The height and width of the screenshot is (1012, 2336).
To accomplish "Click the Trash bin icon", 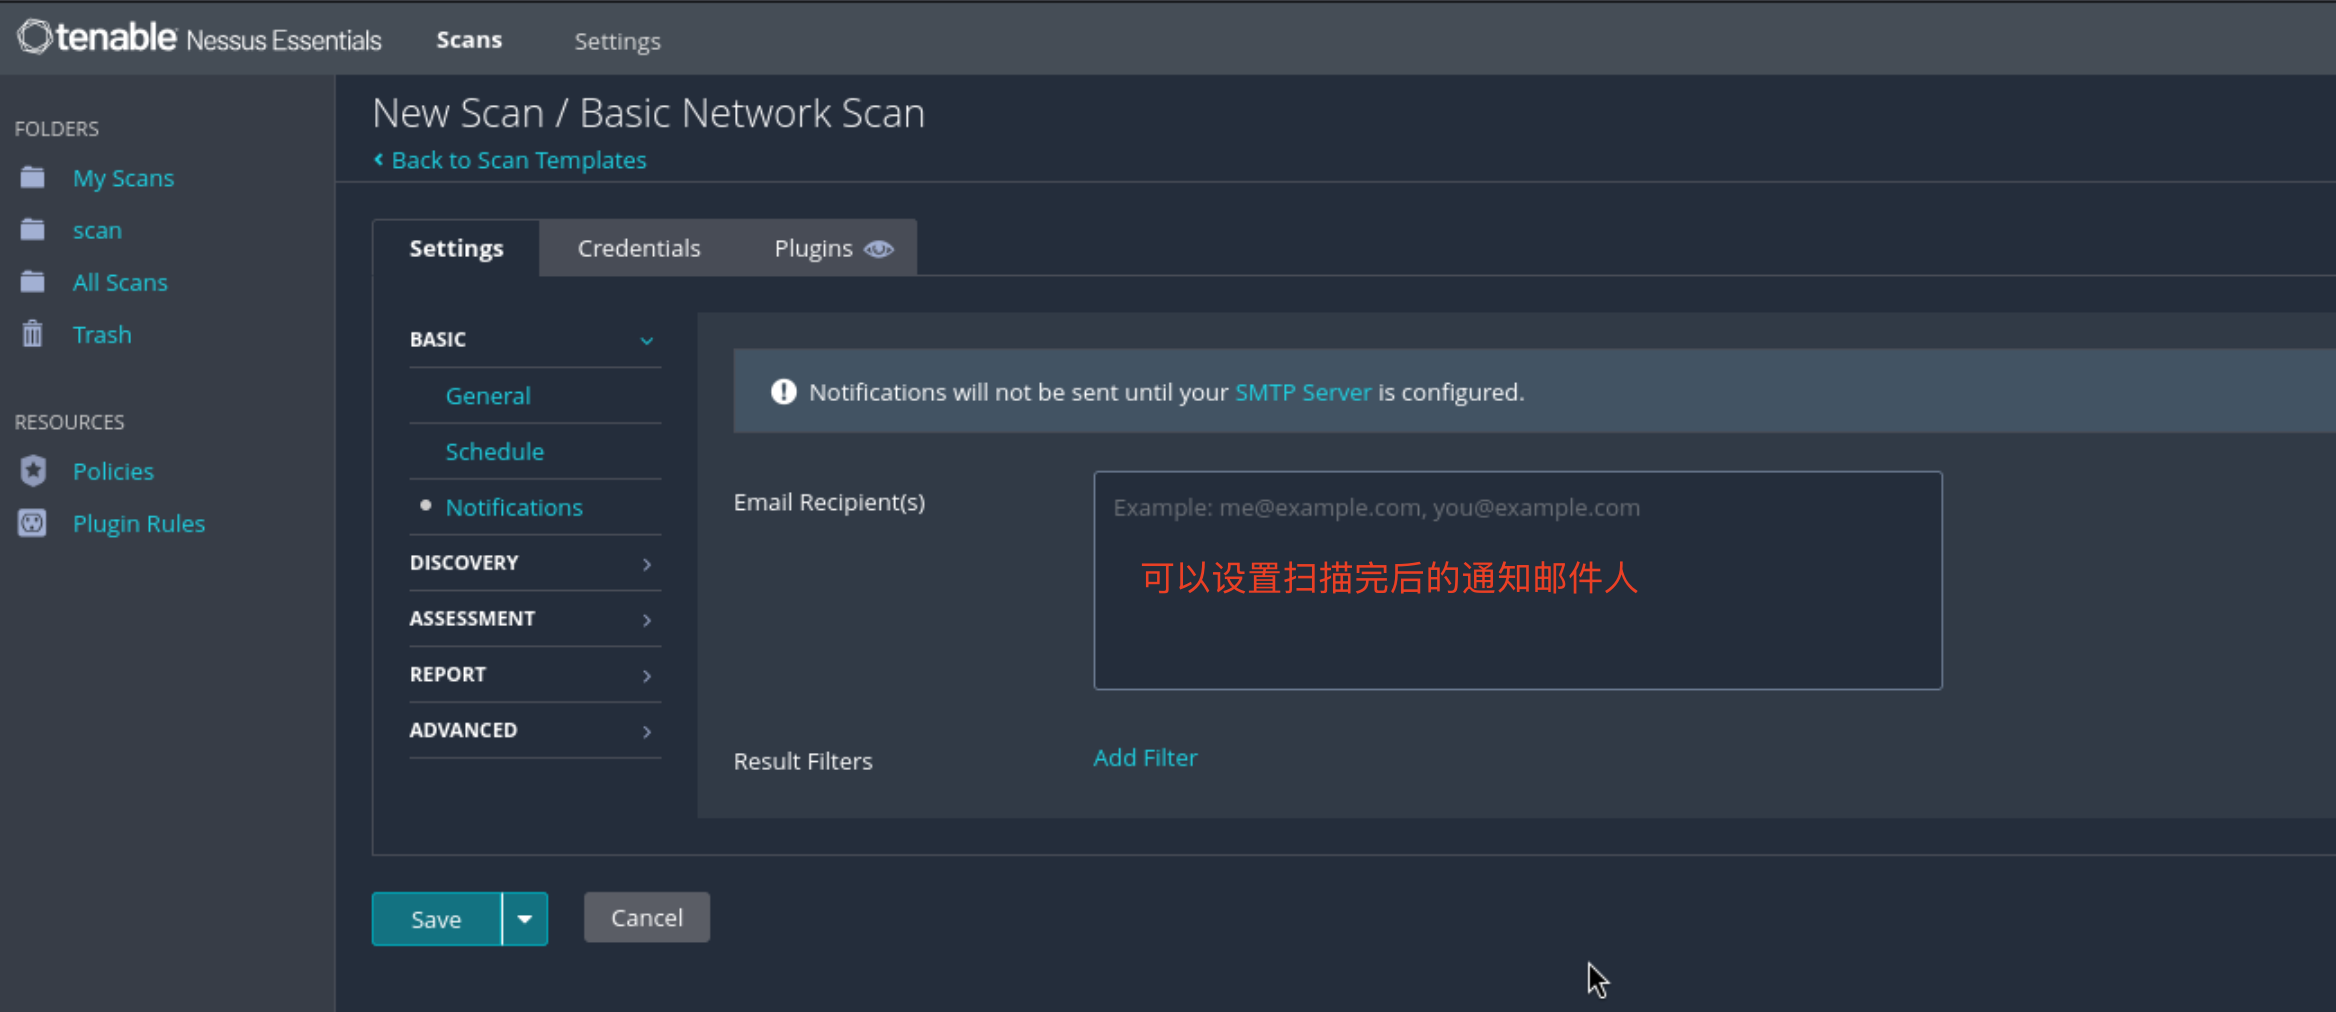I will [x=32, y=333].
